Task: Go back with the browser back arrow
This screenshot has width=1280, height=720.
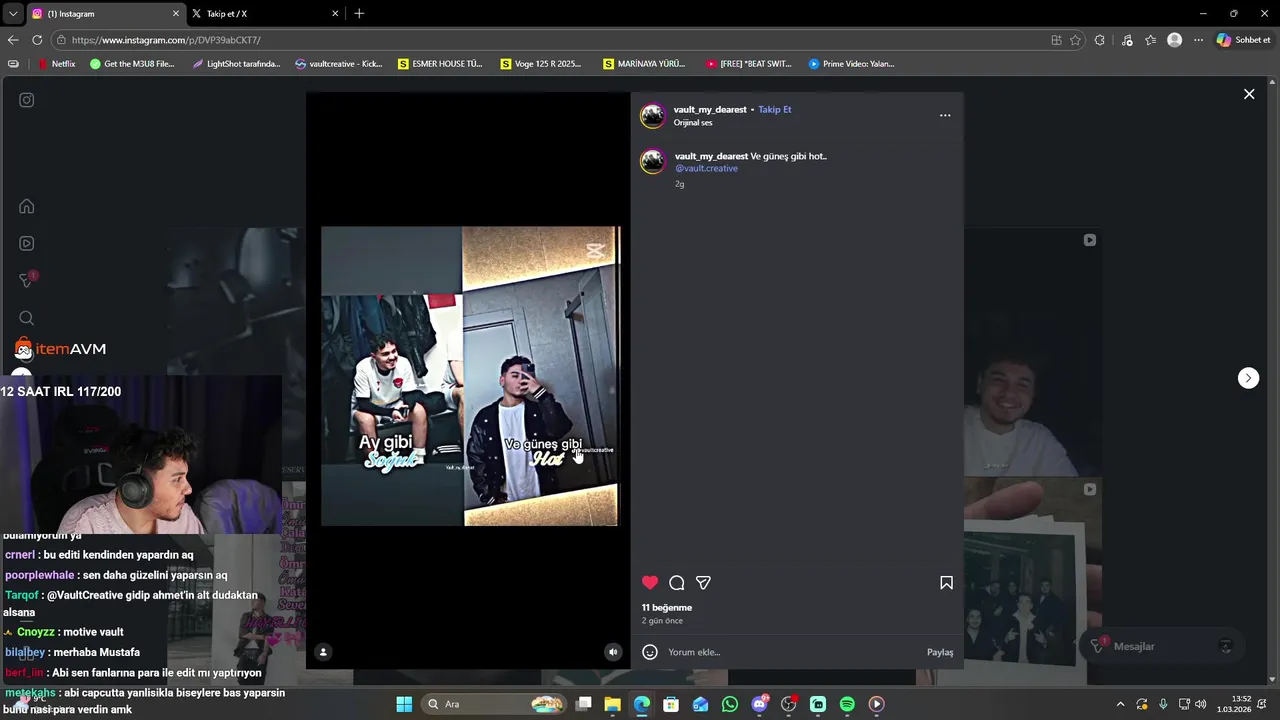Action: [13, 40]
